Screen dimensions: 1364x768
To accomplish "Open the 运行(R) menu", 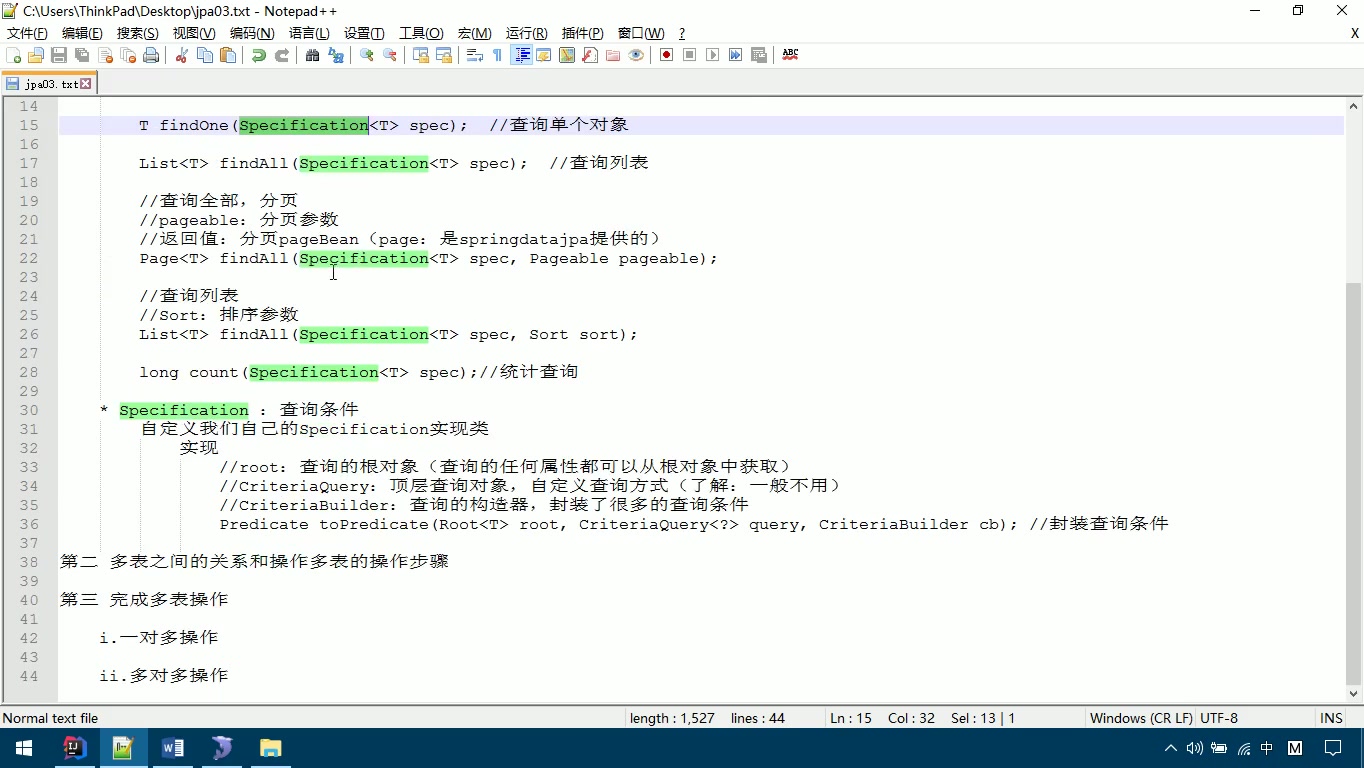I will [527, 33].
